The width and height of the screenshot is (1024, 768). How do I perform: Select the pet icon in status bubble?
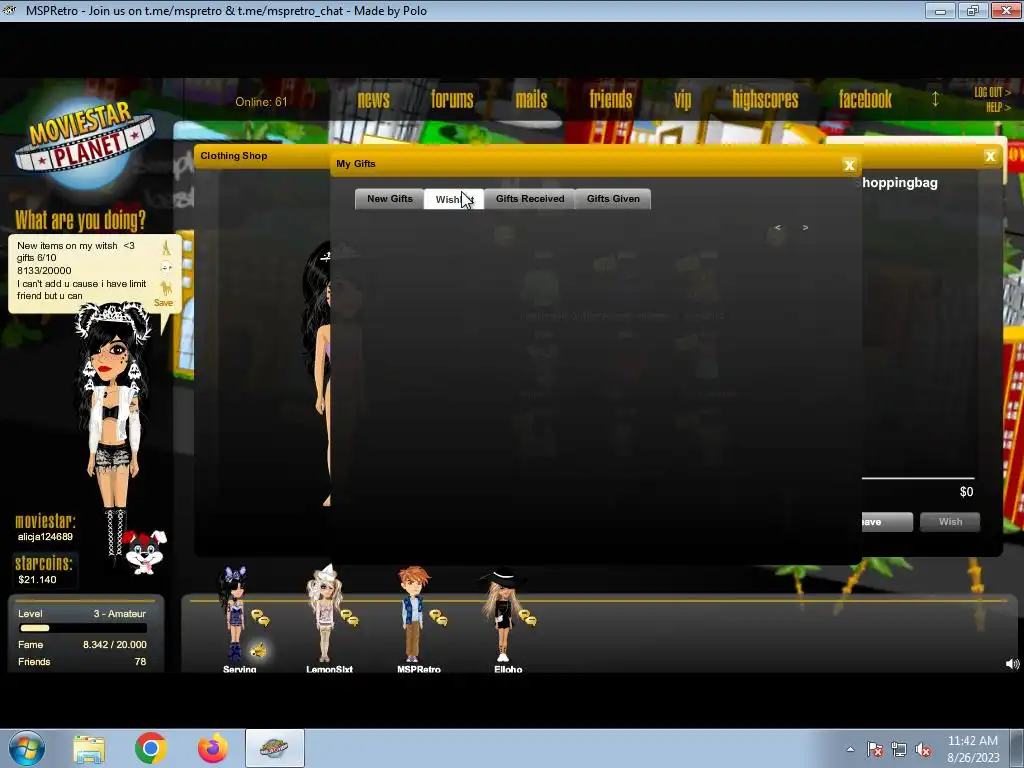pyautogui.click(x=166, y=288)
